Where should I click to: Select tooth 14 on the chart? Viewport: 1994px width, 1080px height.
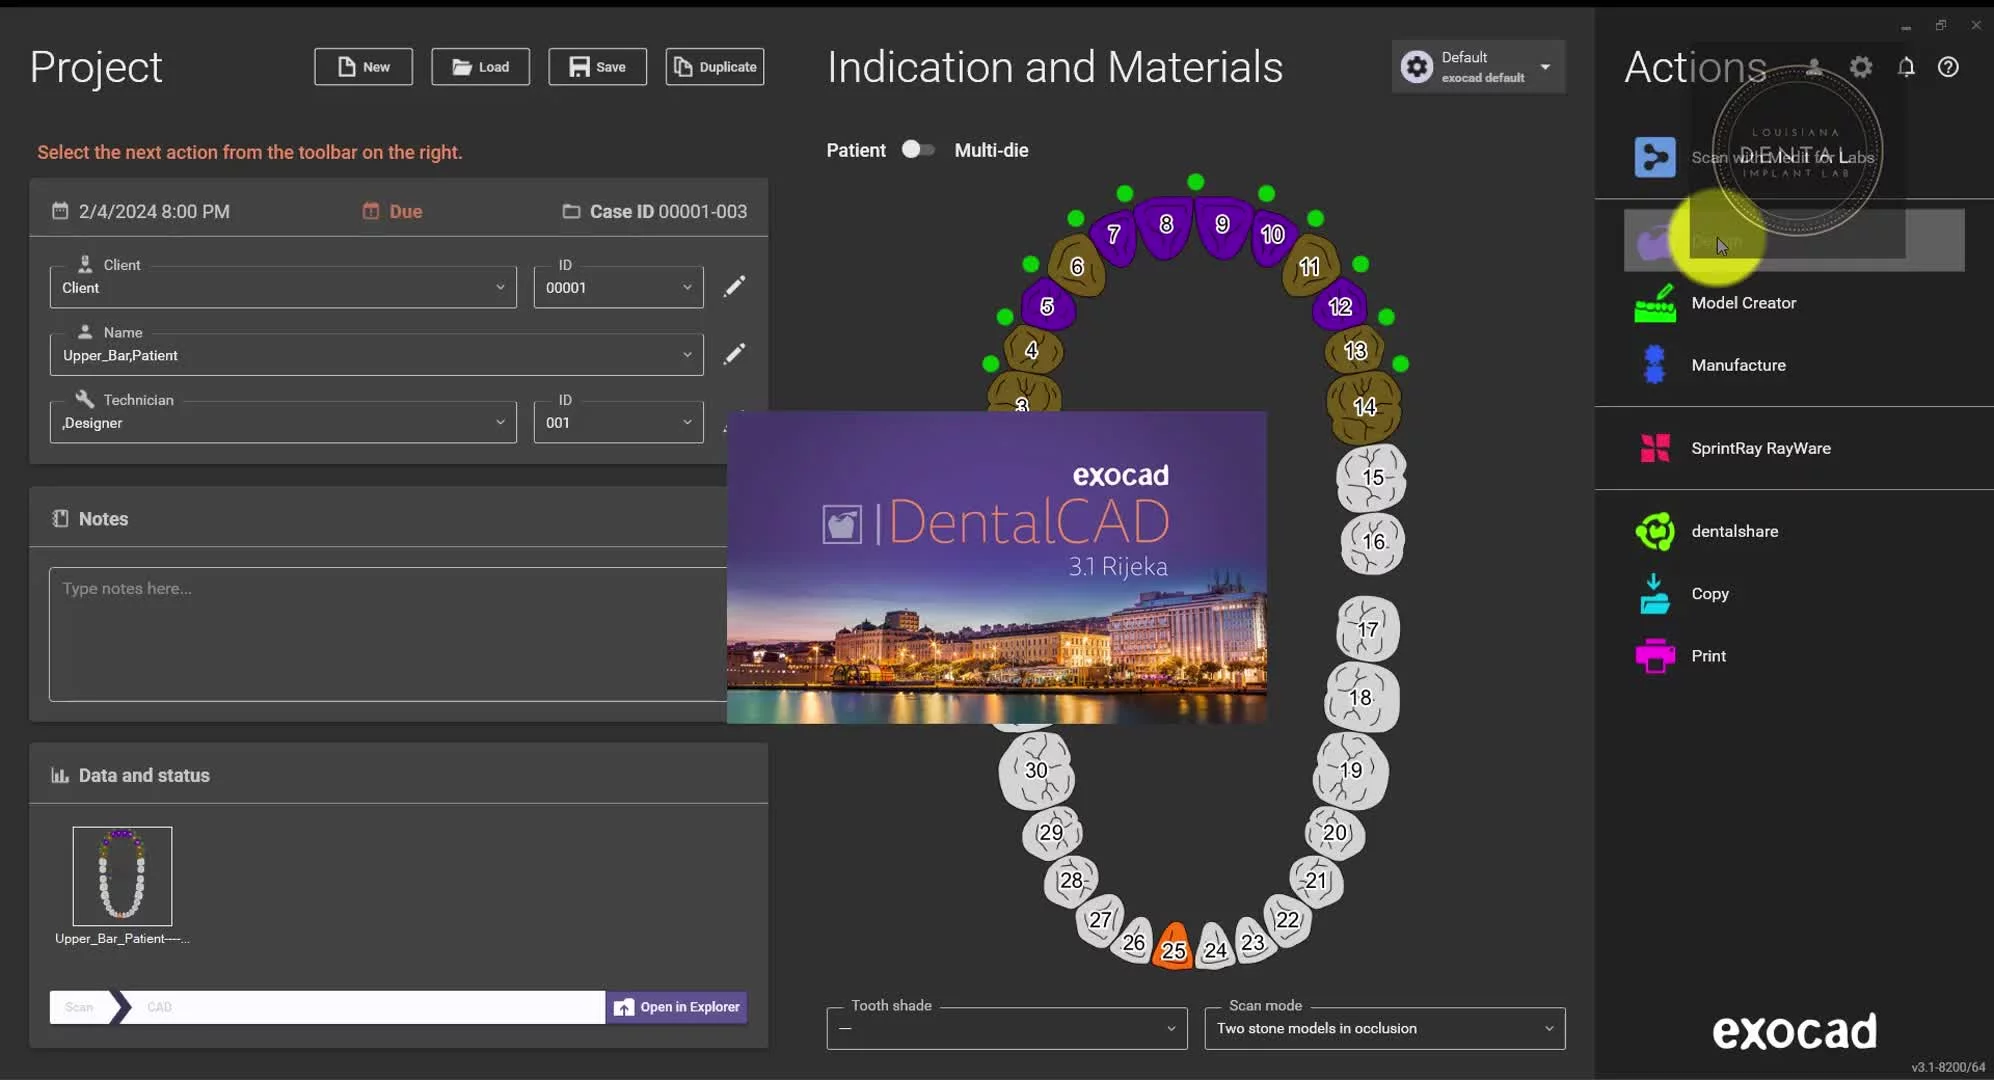click(1365, 406)
